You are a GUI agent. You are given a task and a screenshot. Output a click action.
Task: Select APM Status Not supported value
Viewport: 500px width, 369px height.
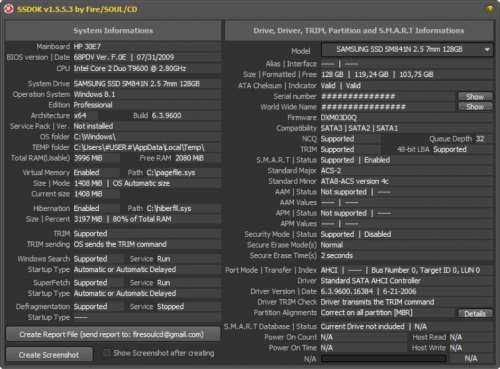pyautogui.click(x=344, y=213)
